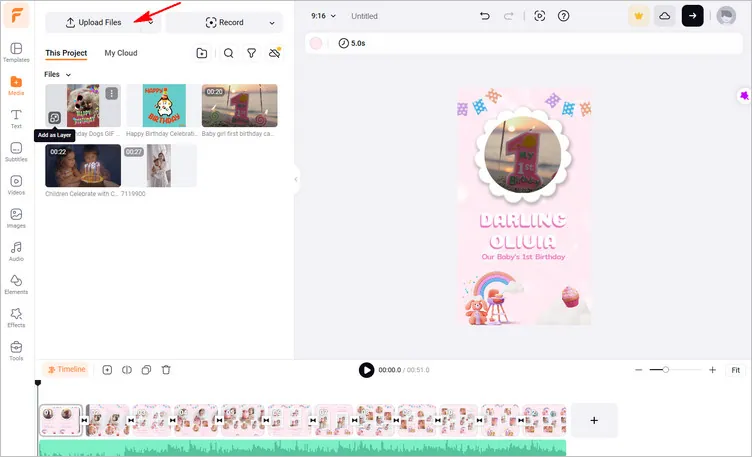Switch to My Cloud tab
This screenshot has height=457, width=752.
click(121, 53)
